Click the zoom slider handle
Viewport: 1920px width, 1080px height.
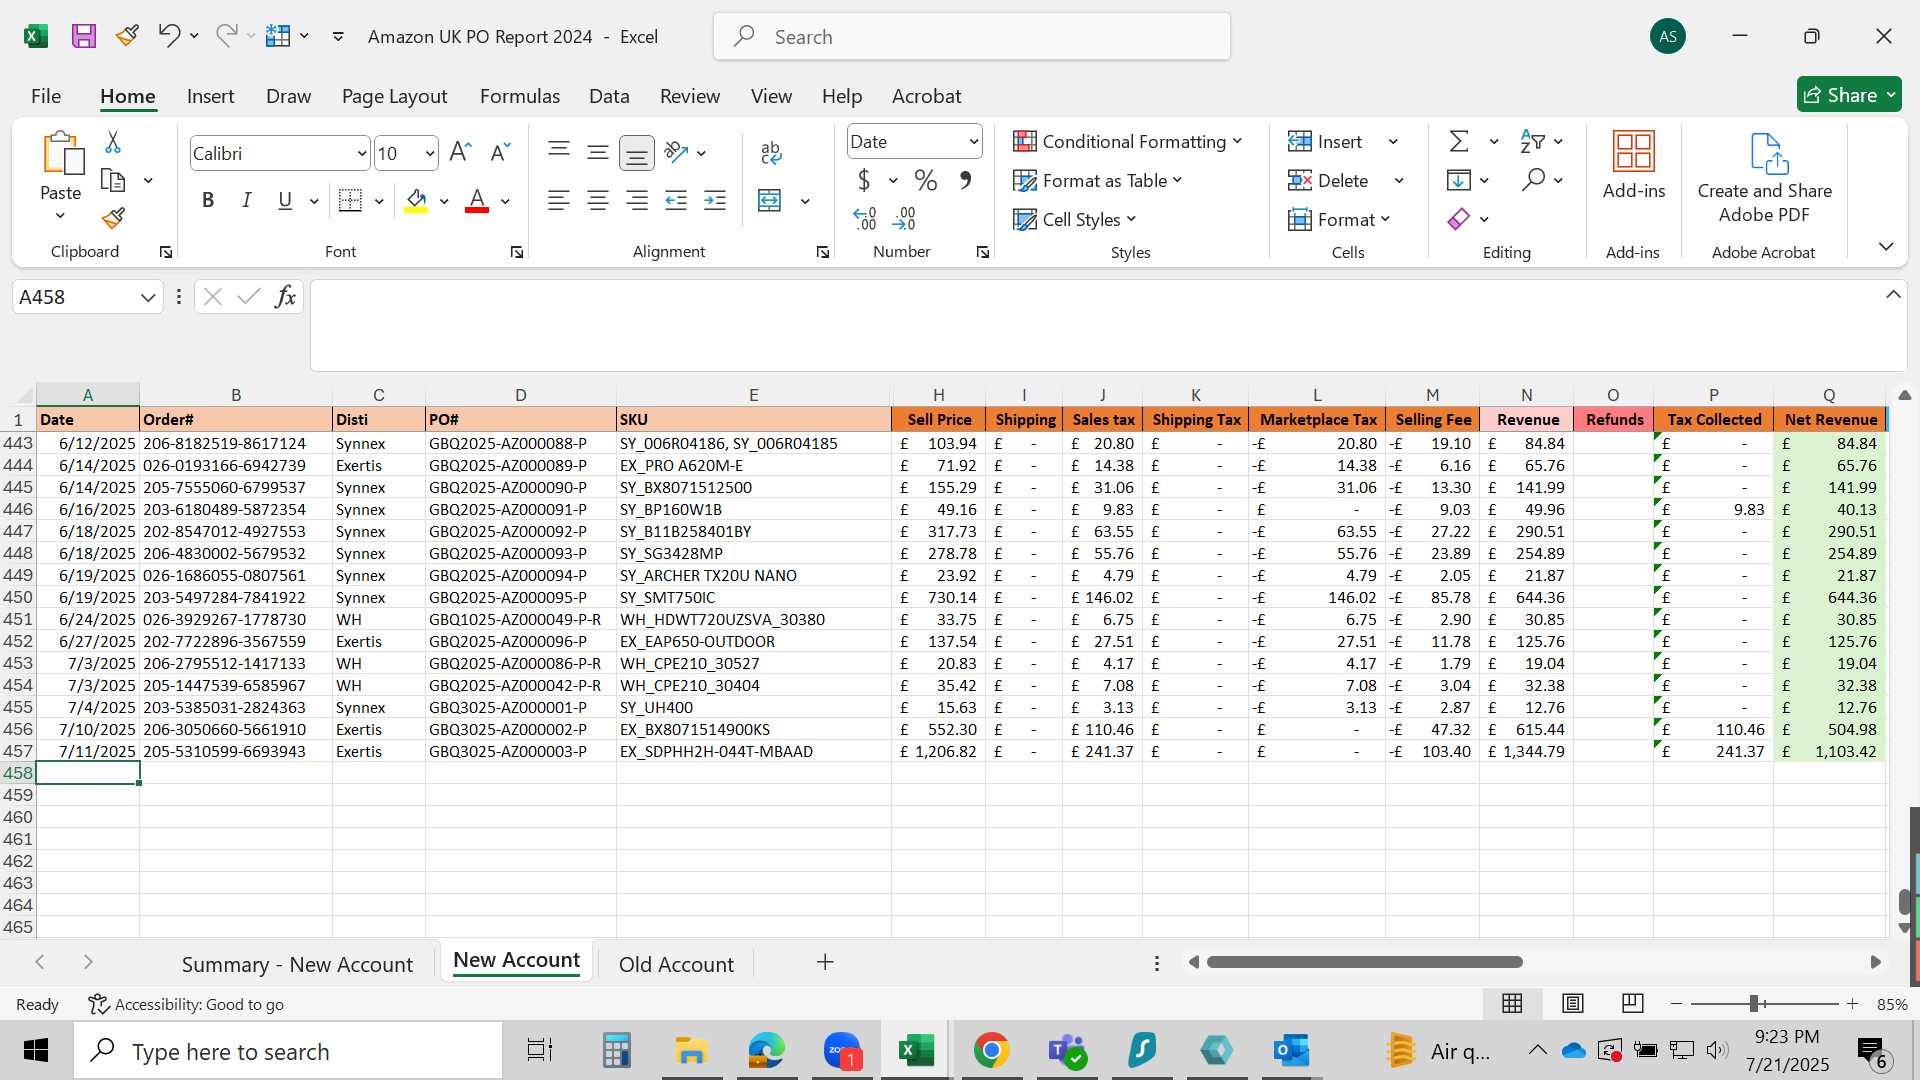[1754, 1003]
